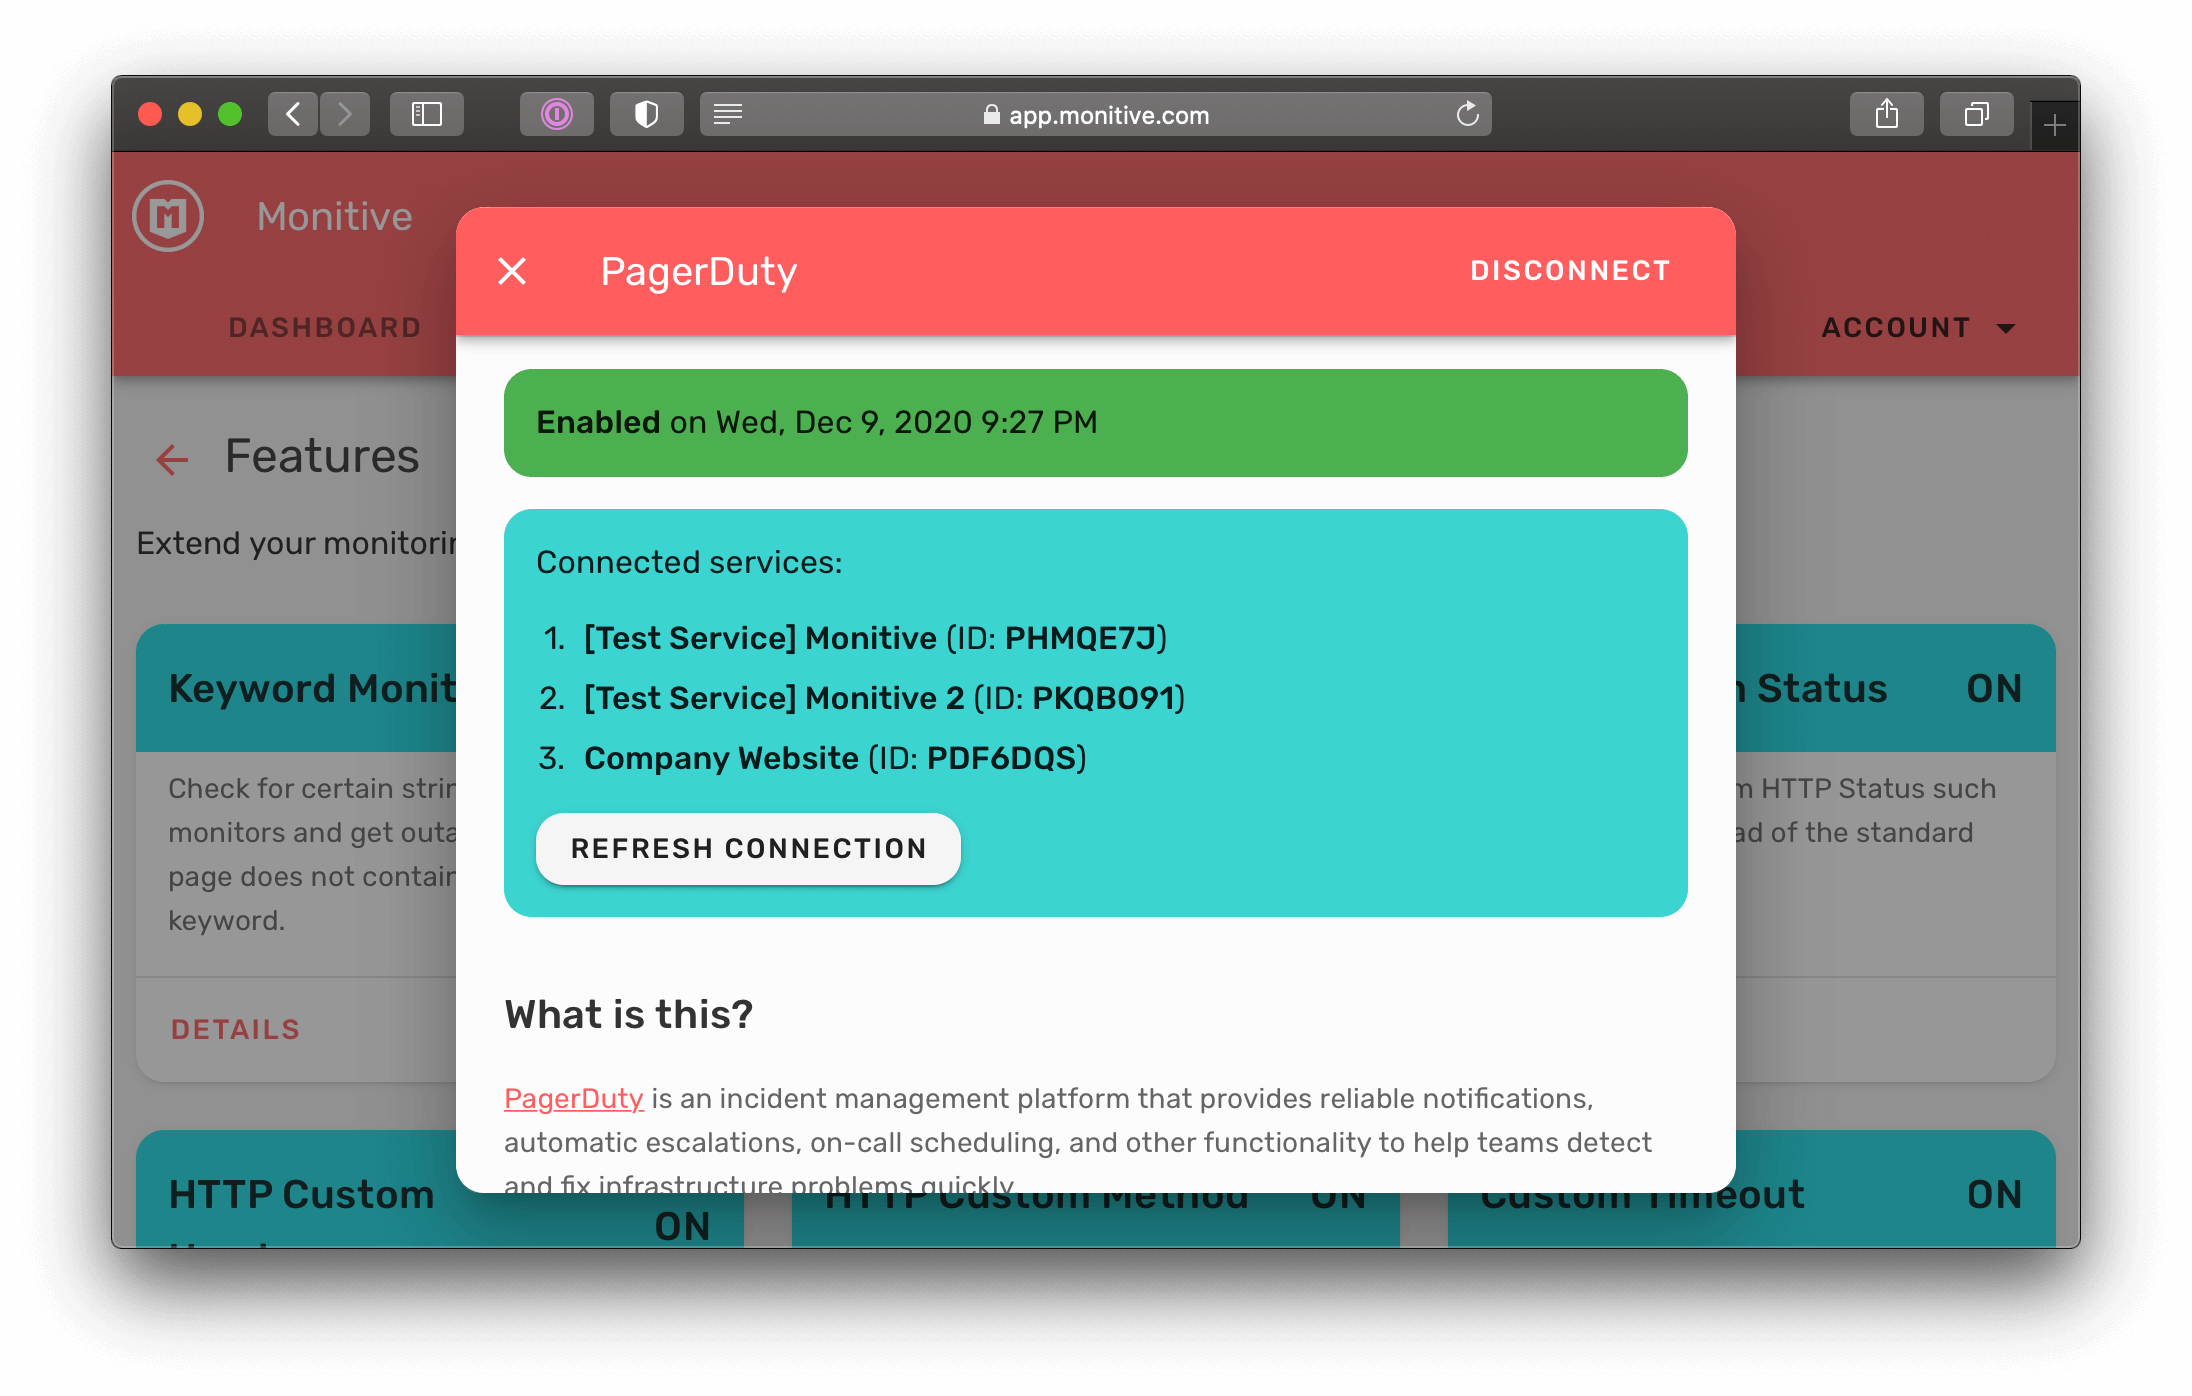
Task: Show Reader view icon
Action: coord(728,114)
